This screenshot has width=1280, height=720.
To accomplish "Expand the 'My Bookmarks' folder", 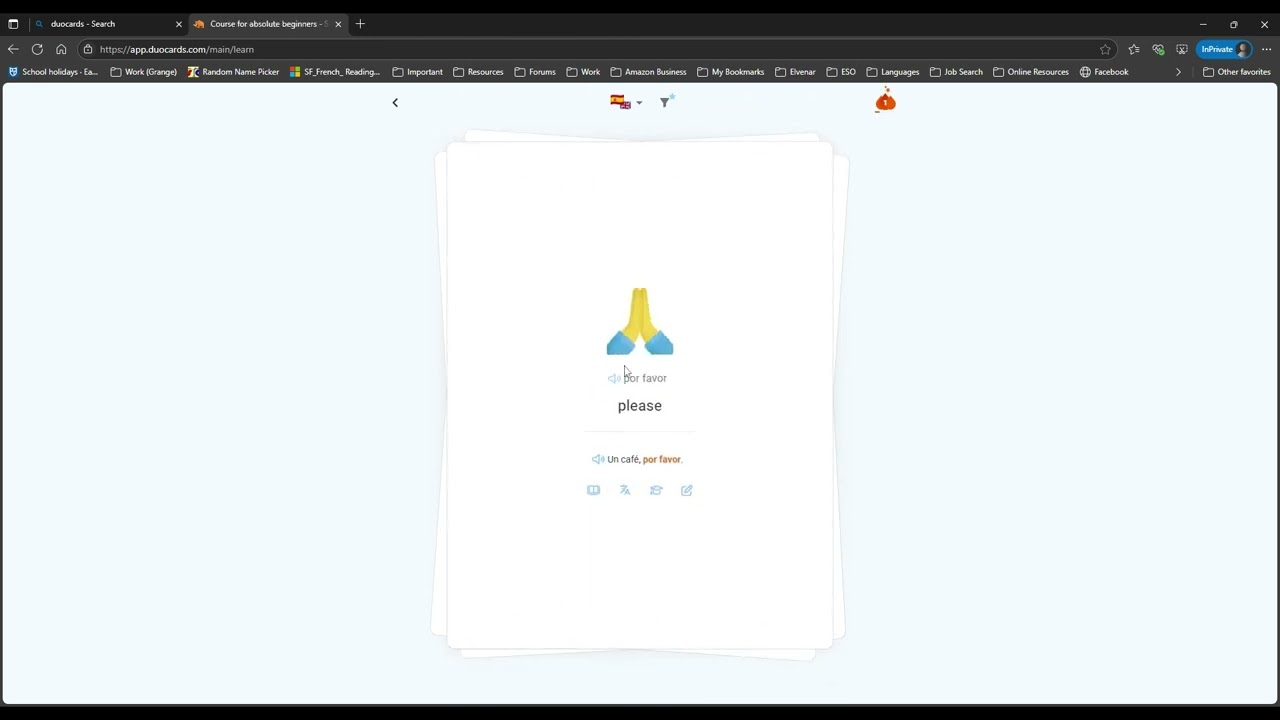I will 731,72.
